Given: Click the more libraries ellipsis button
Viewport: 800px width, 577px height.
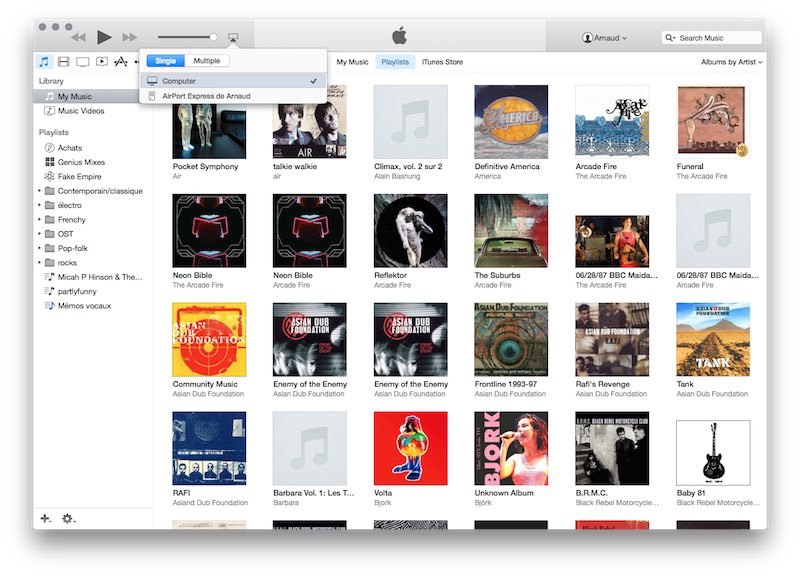Looking at the screenshot, I should (137, 62).
